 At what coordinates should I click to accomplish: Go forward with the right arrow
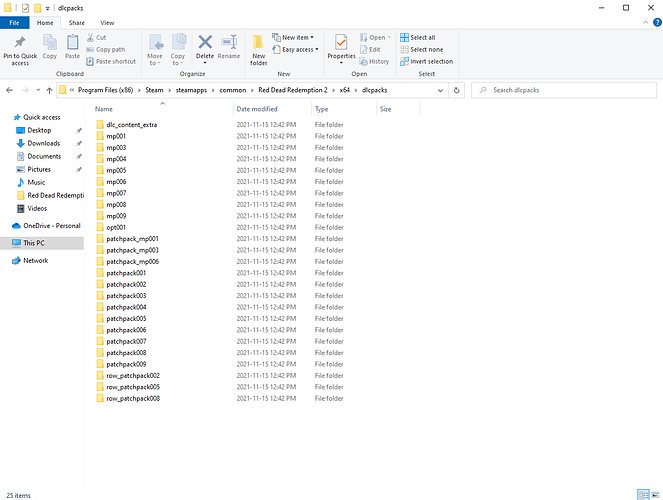pos(25,90)
